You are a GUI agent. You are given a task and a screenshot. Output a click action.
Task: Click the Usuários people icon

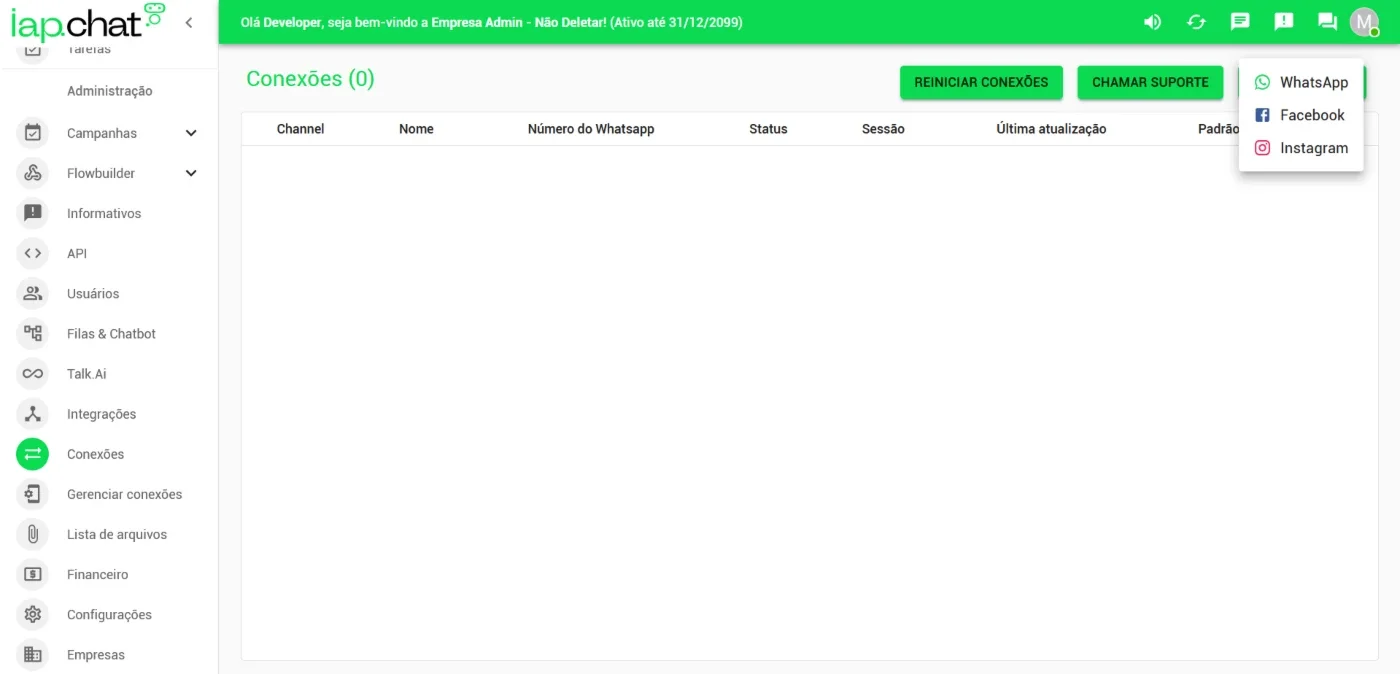tap(33, 293)
